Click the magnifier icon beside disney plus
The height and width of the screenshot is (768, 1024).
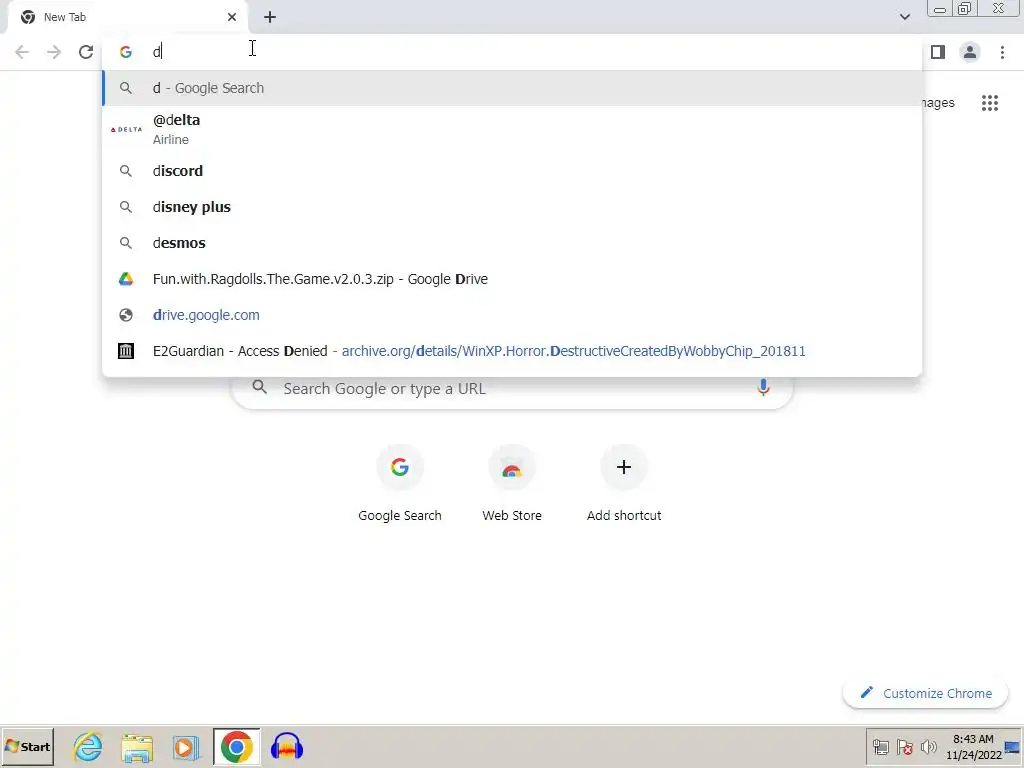coord(125,206)
